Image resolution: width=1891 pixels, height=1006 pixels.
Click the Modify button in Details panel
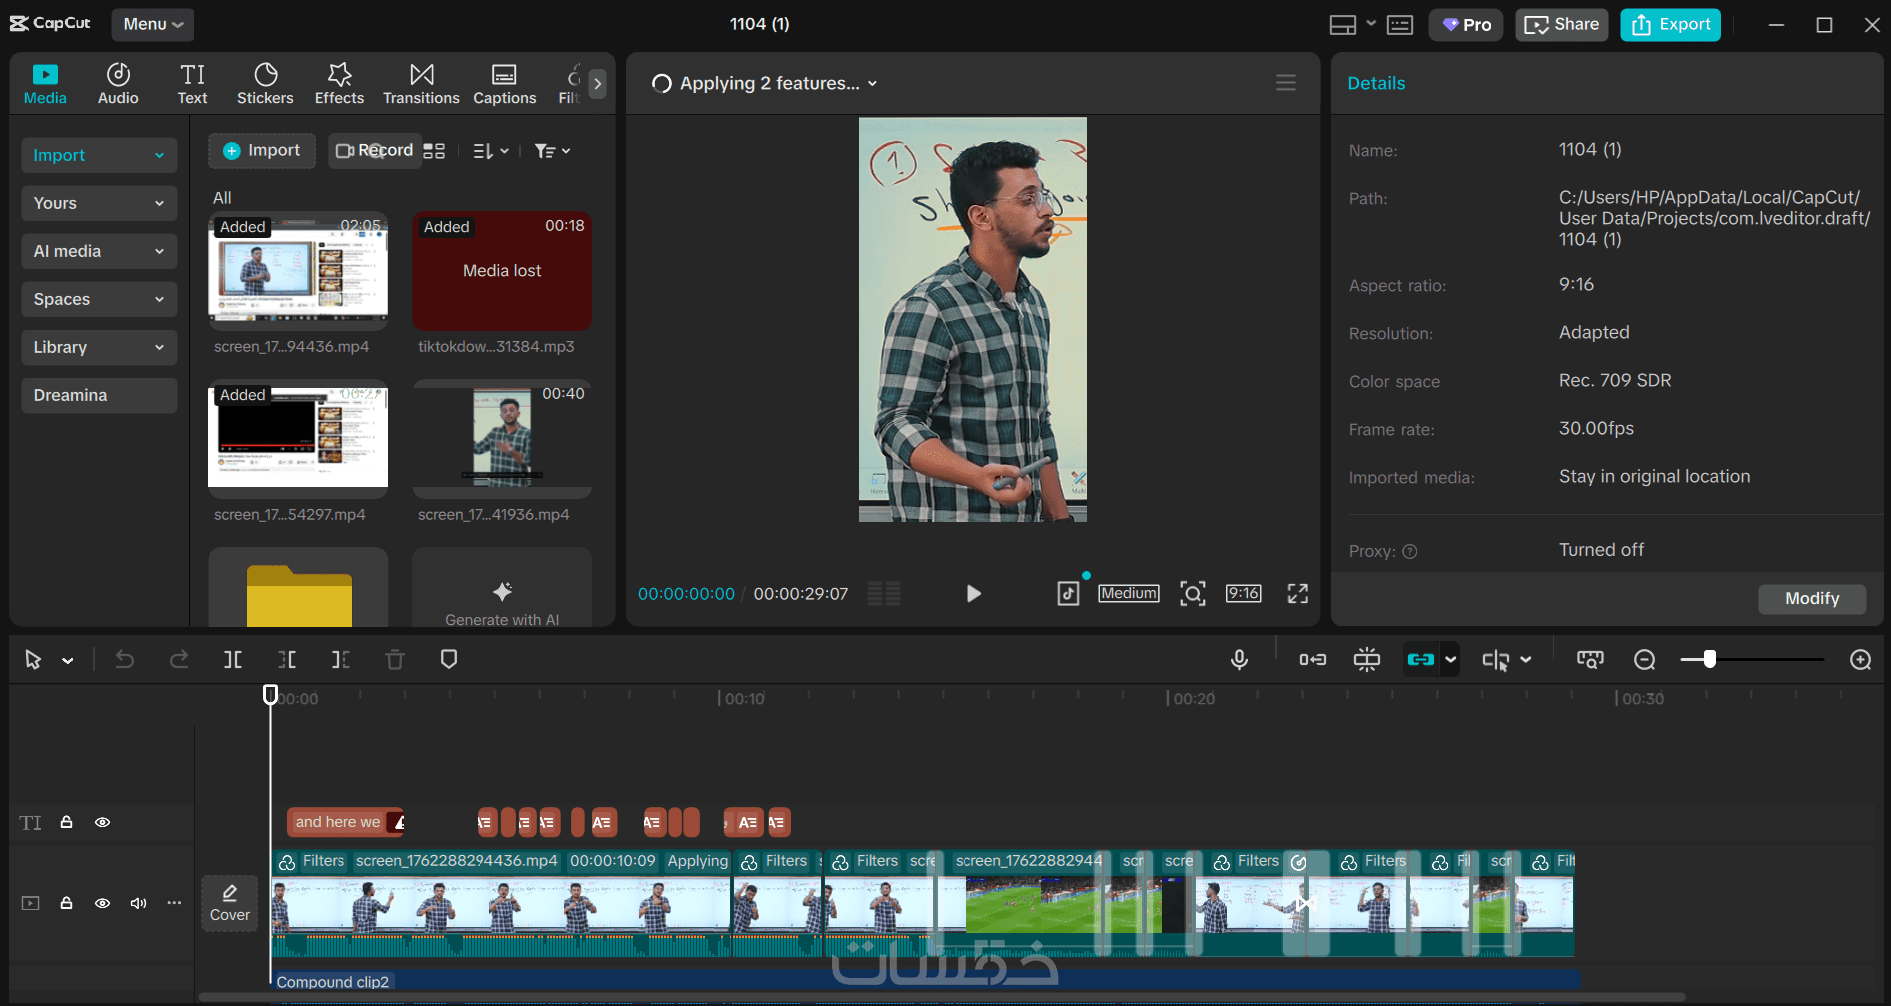1811,598
